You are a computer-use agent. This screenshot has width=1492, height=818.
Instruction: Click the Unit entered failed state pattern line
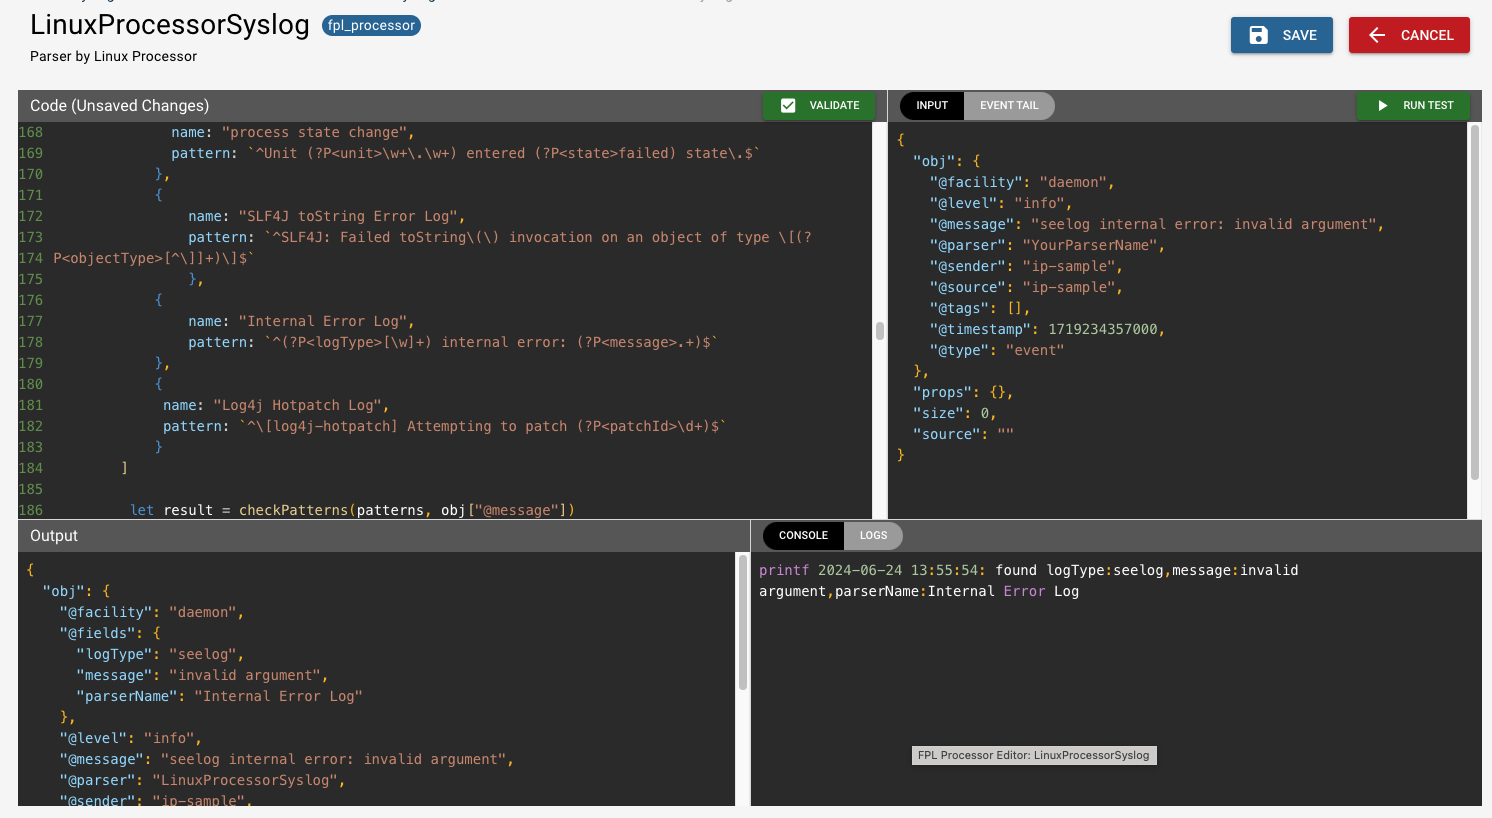(465, 153)
